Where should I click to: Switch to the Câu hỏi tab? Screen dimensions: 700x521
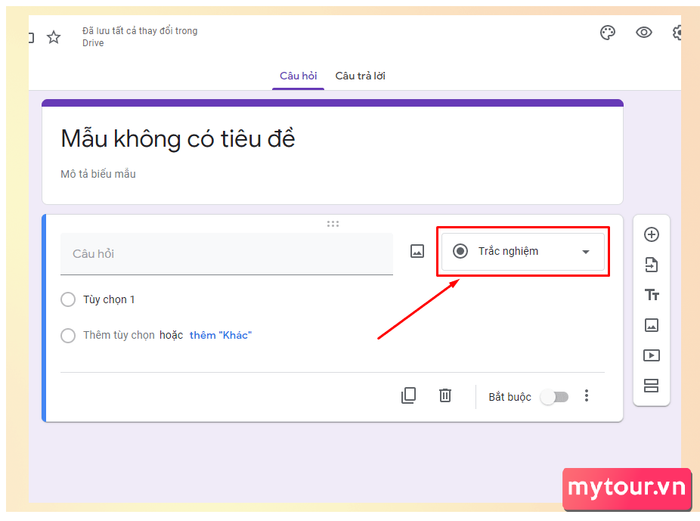(298, 76)
